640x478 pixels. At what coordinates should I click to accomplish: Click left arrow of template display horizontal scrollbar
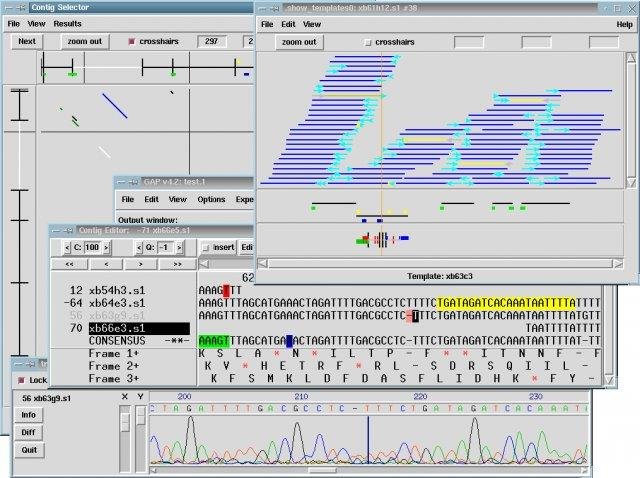[x=263, y=263]
